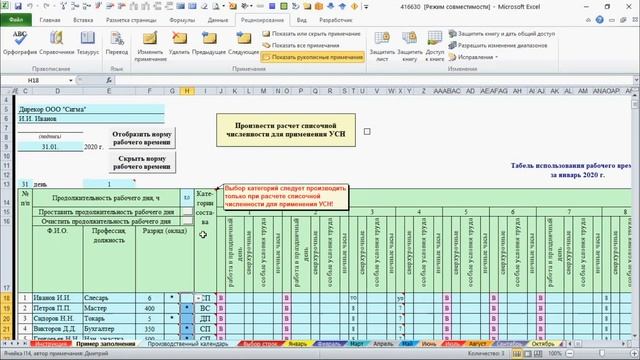Delete the comment with Удалить

pos(179,42)
